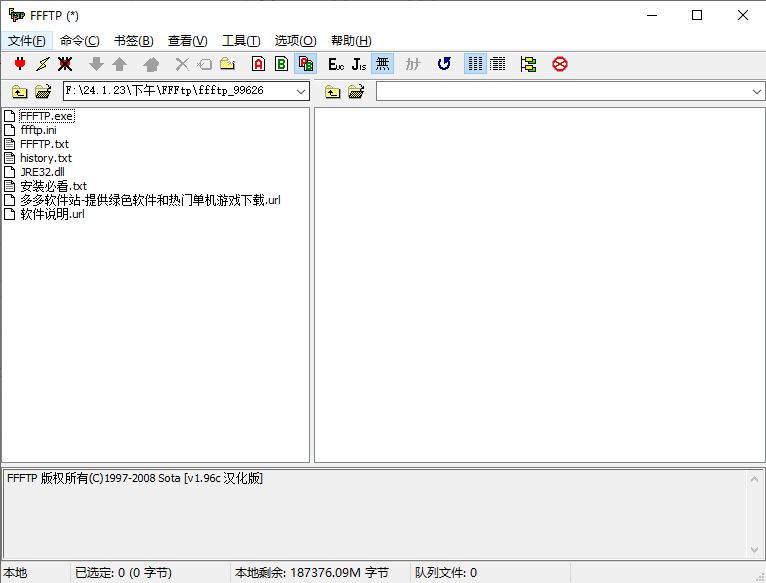766x583 pixels.
Task: Select 软件说明.url file
Action: pos(52,214)
